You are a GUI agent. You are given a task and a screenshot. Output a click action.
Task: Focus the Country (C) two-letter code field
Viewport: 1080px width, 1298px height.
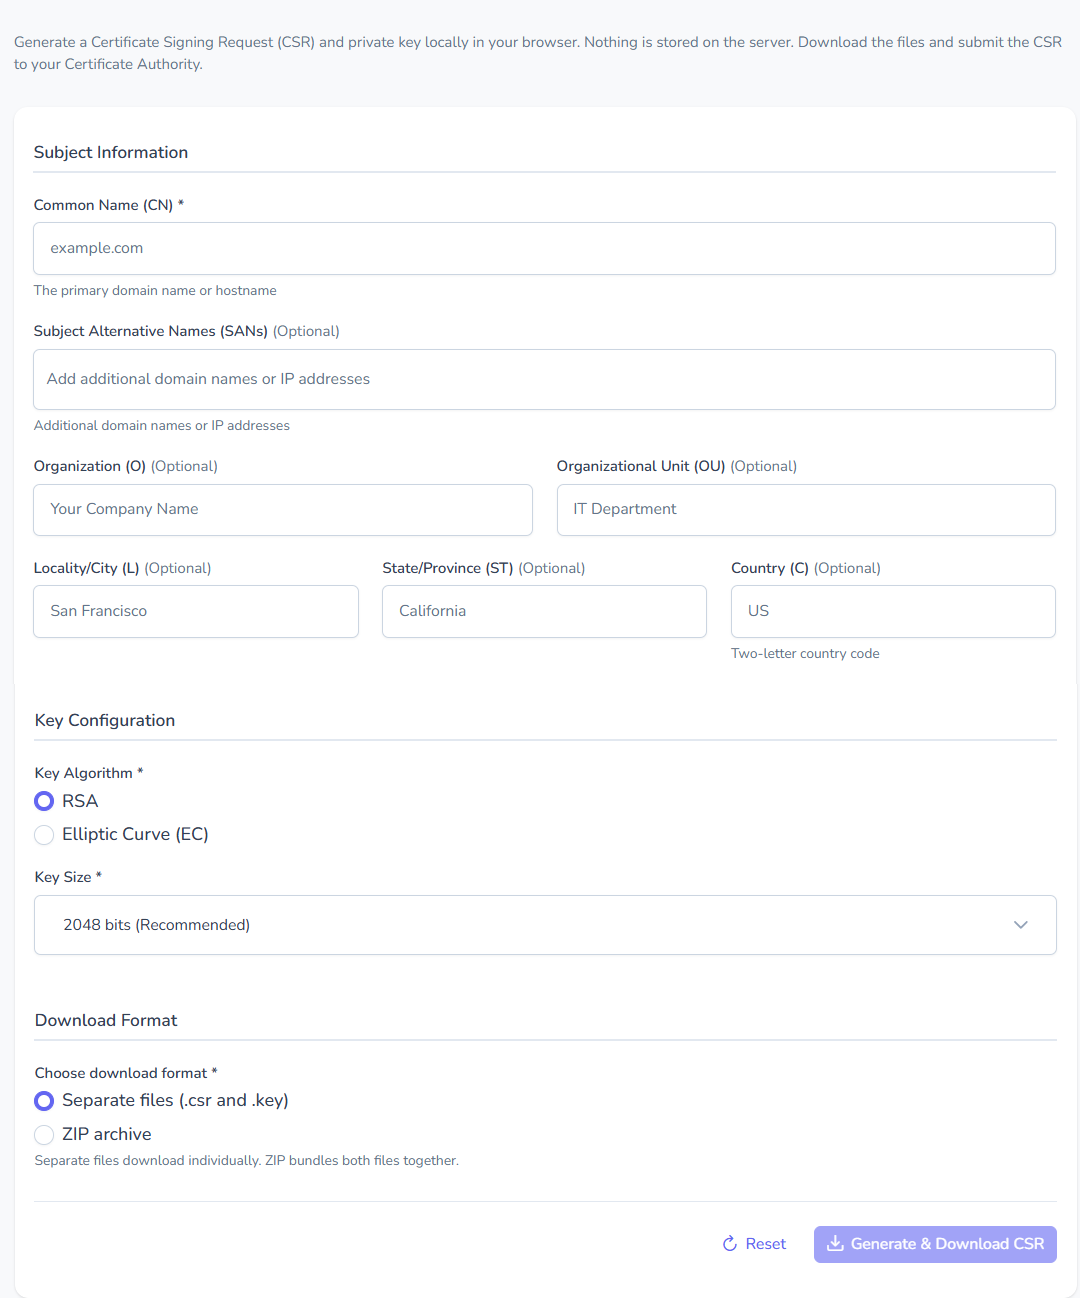point(893,611)
